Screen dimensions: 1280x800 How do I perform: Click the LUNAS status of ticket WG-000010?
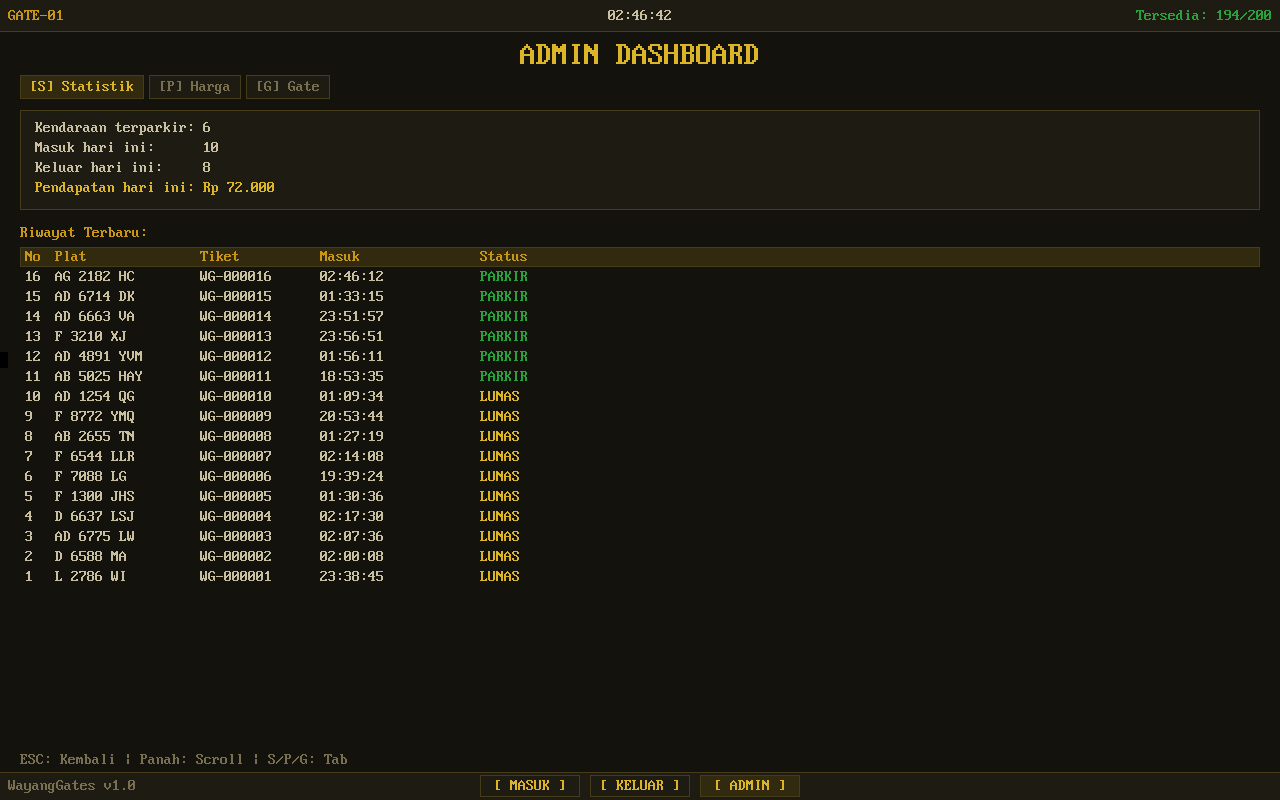click(x=499, y=396)
